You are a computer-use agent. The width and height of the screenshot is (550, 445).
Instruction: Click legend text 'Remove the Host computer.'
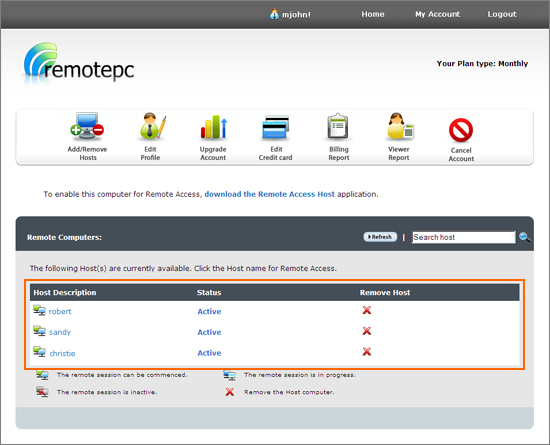point(289,392)
